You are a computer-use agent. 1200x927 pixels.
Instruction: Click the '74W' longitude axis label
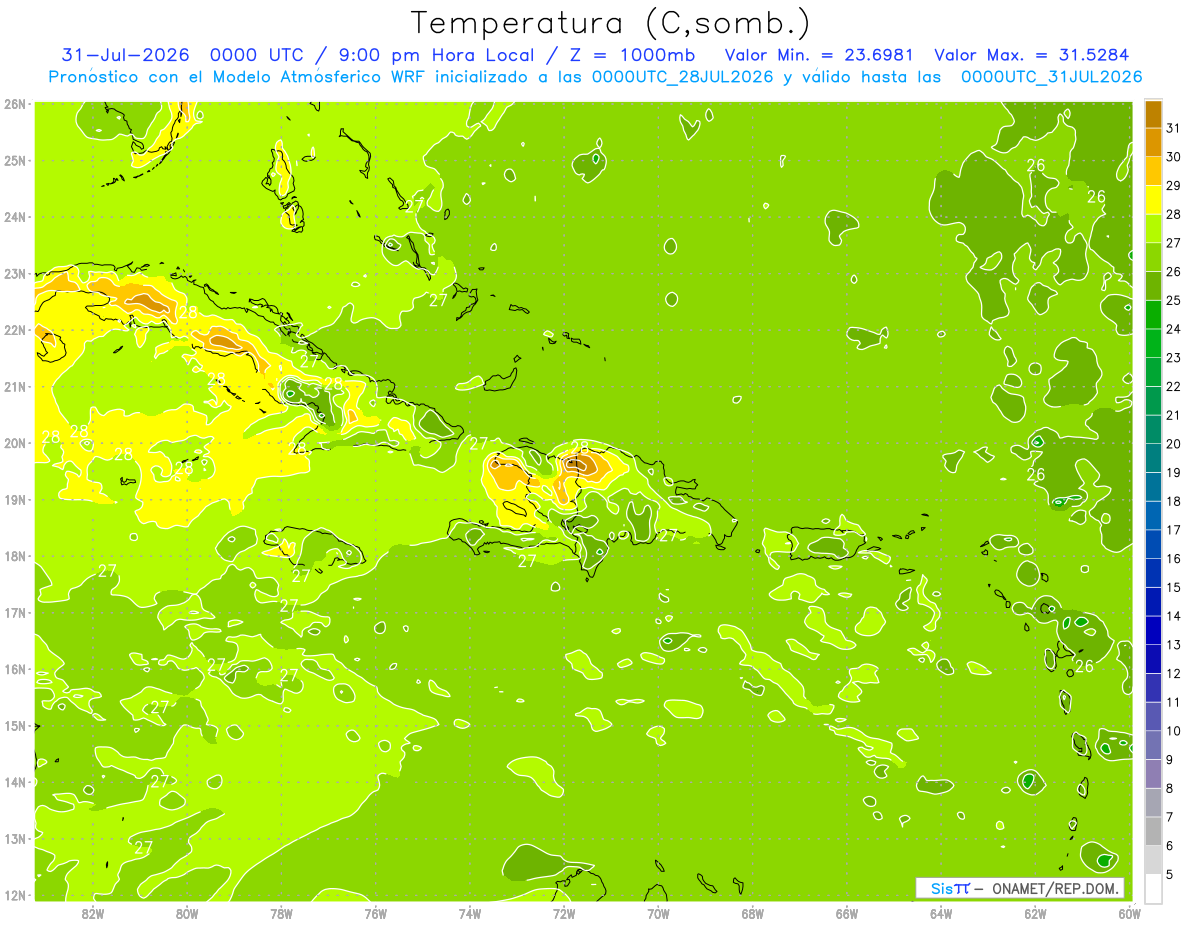[x=470, y=914]
